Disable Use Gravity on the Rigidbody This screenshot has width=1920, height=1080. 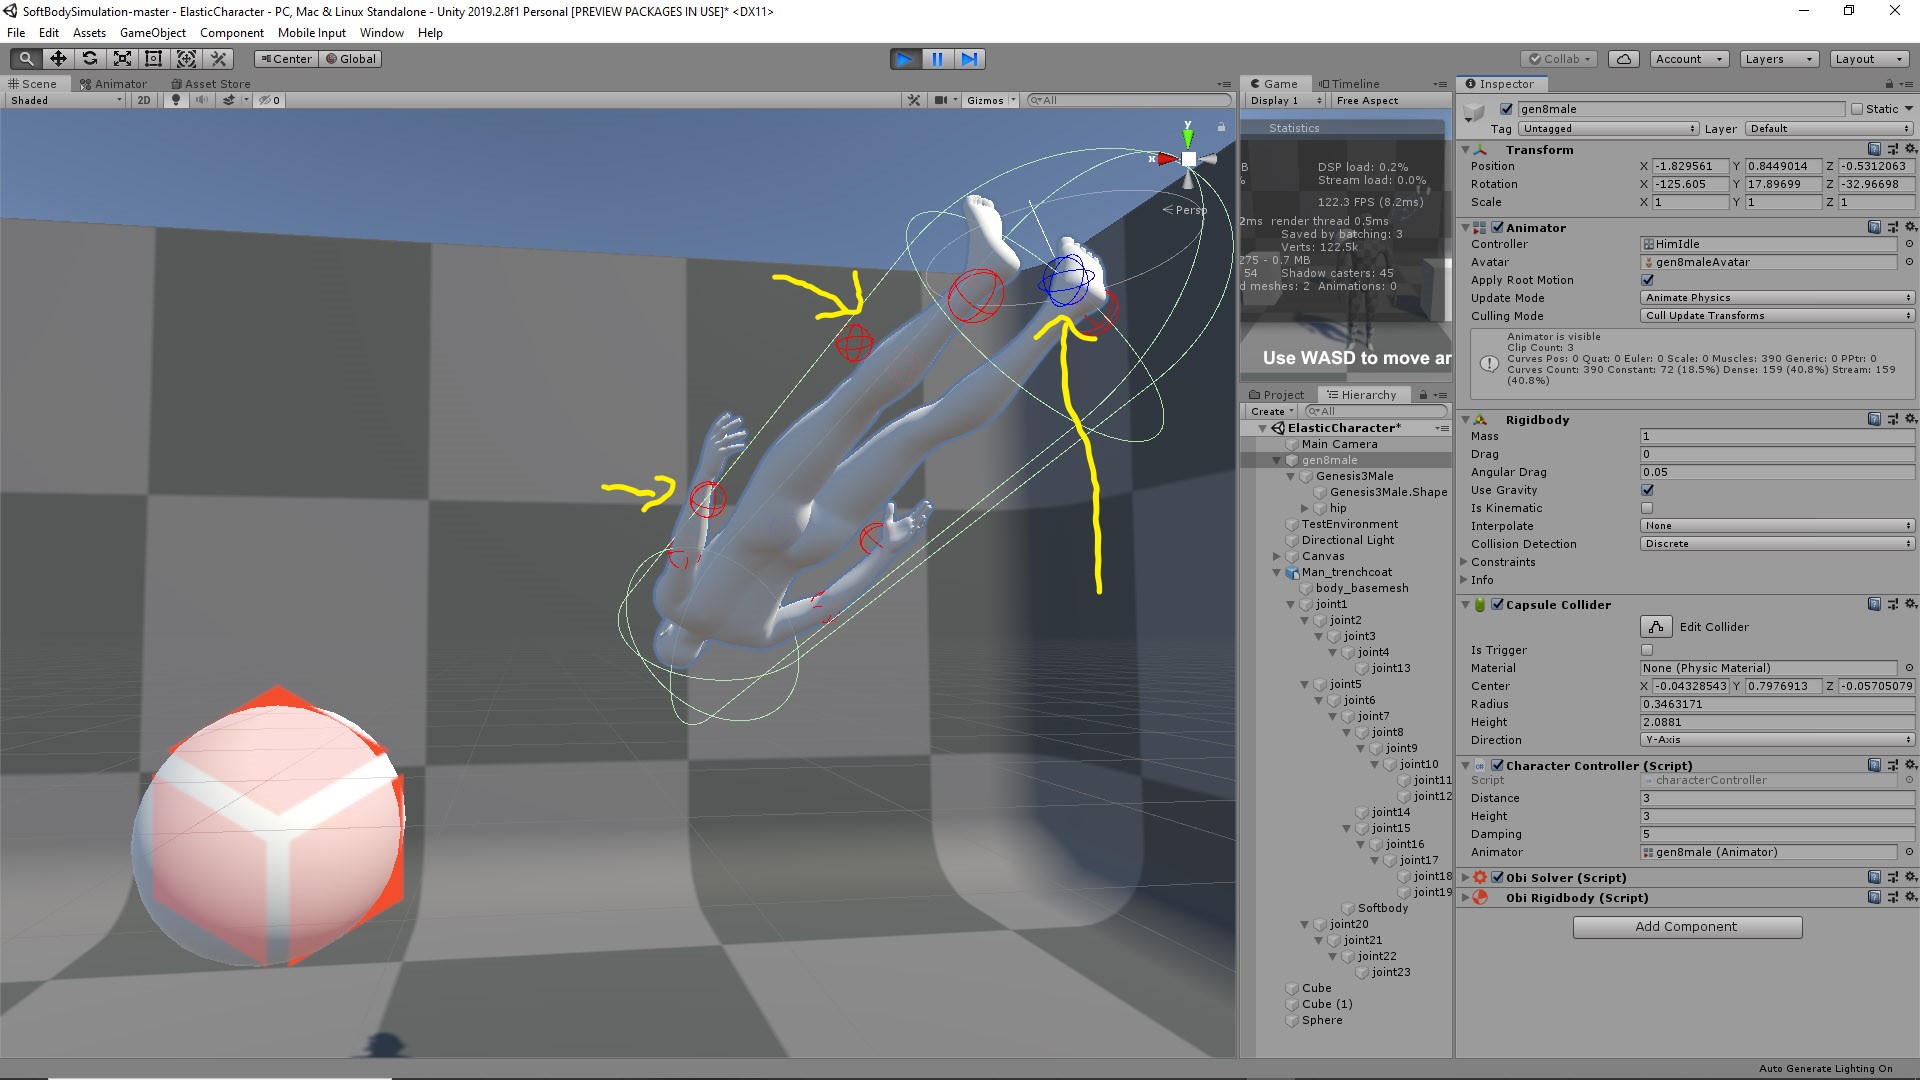1646,490
